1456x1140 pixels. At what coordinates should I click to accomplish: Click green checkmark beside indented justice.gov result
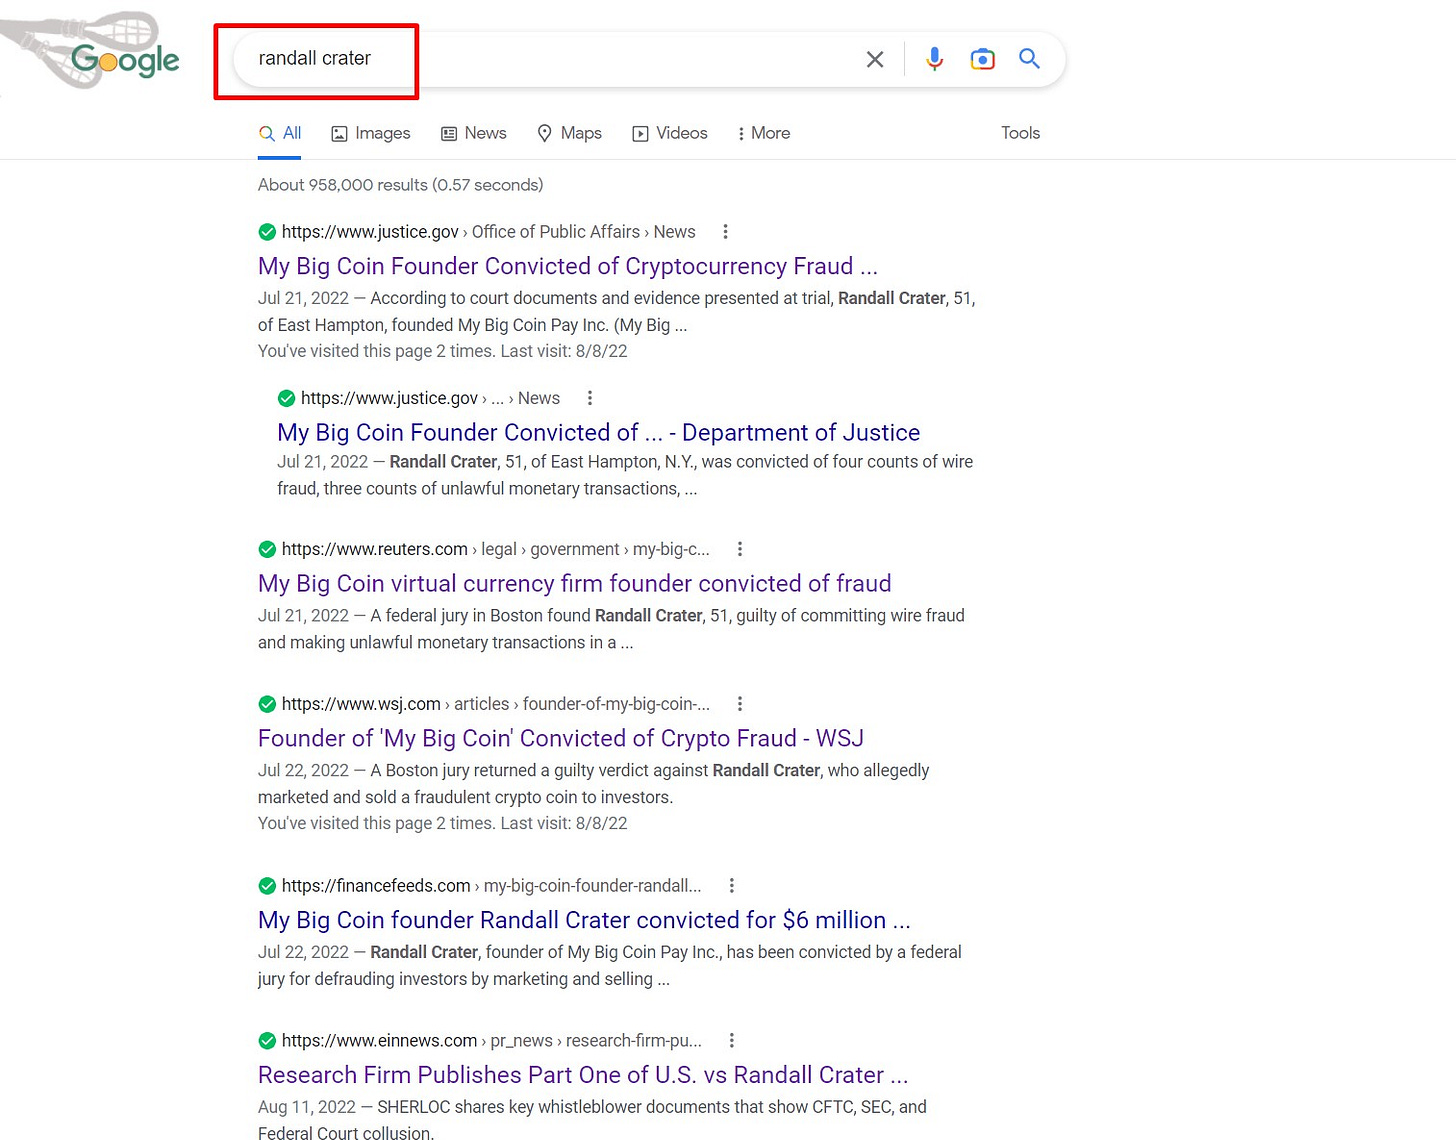coord(286,398)
